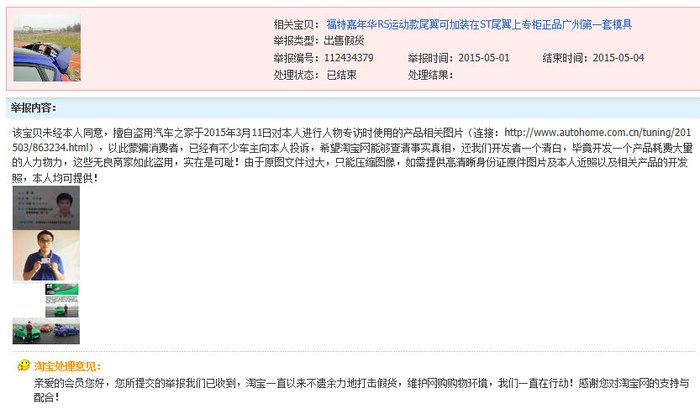Open the product thumbnail of the blue car
This screenshot has height=409, width=700.
[47, 47]
